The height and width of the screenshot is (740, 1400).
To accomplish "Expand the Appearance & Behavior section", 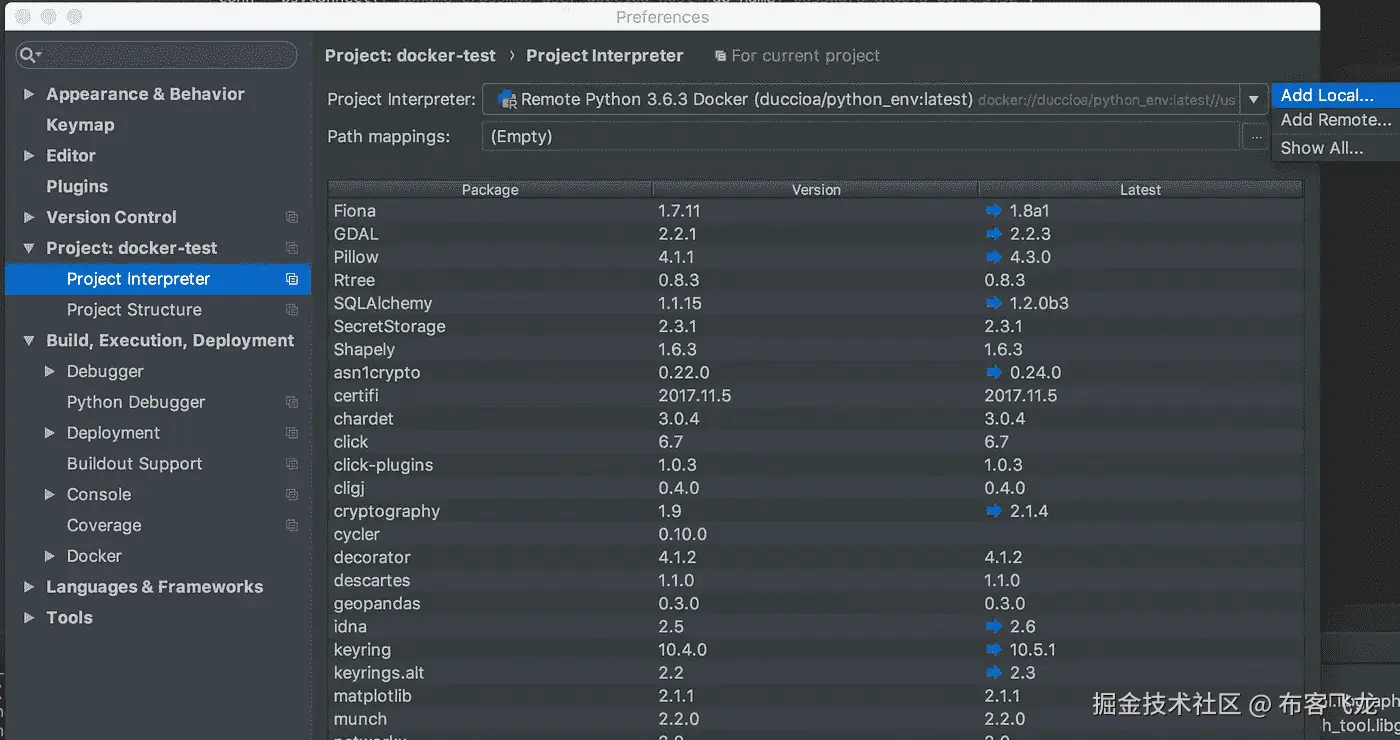I will click(x=29, y=94).
